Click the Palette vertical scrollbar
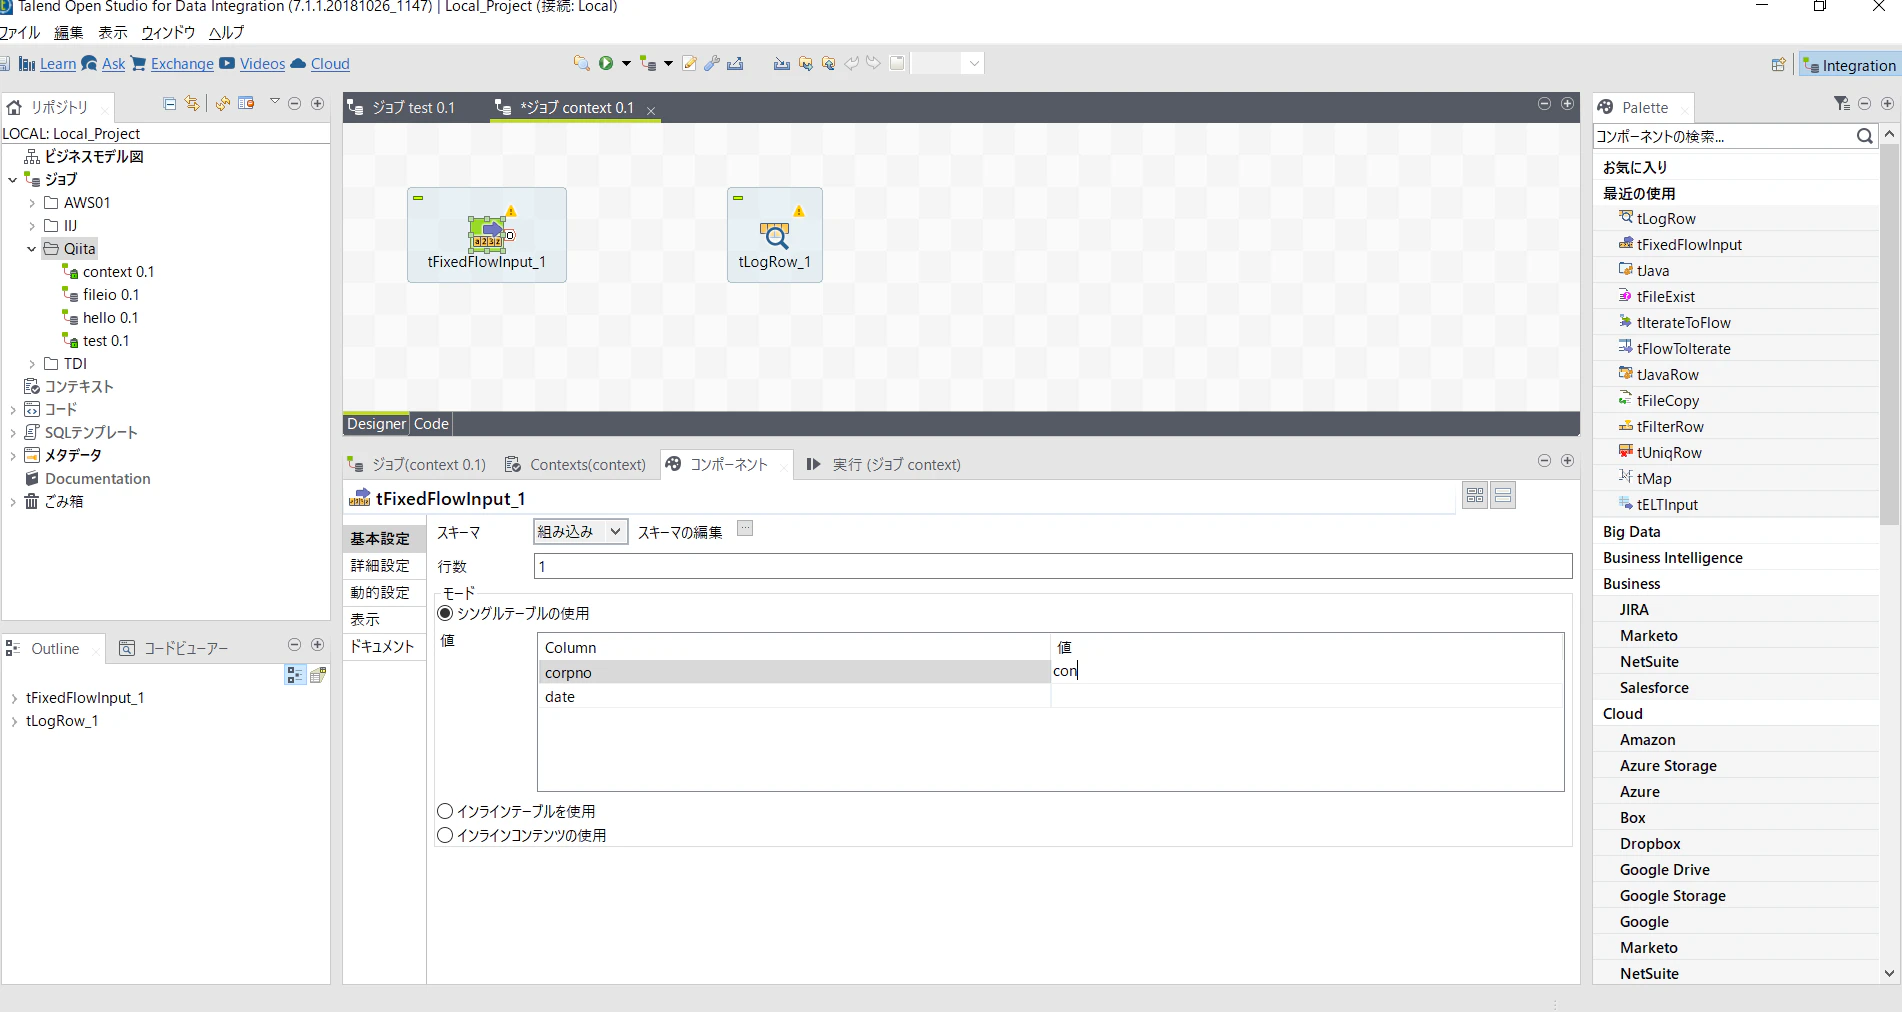Screen dimensions: 1902x1012 point(1889,335)
